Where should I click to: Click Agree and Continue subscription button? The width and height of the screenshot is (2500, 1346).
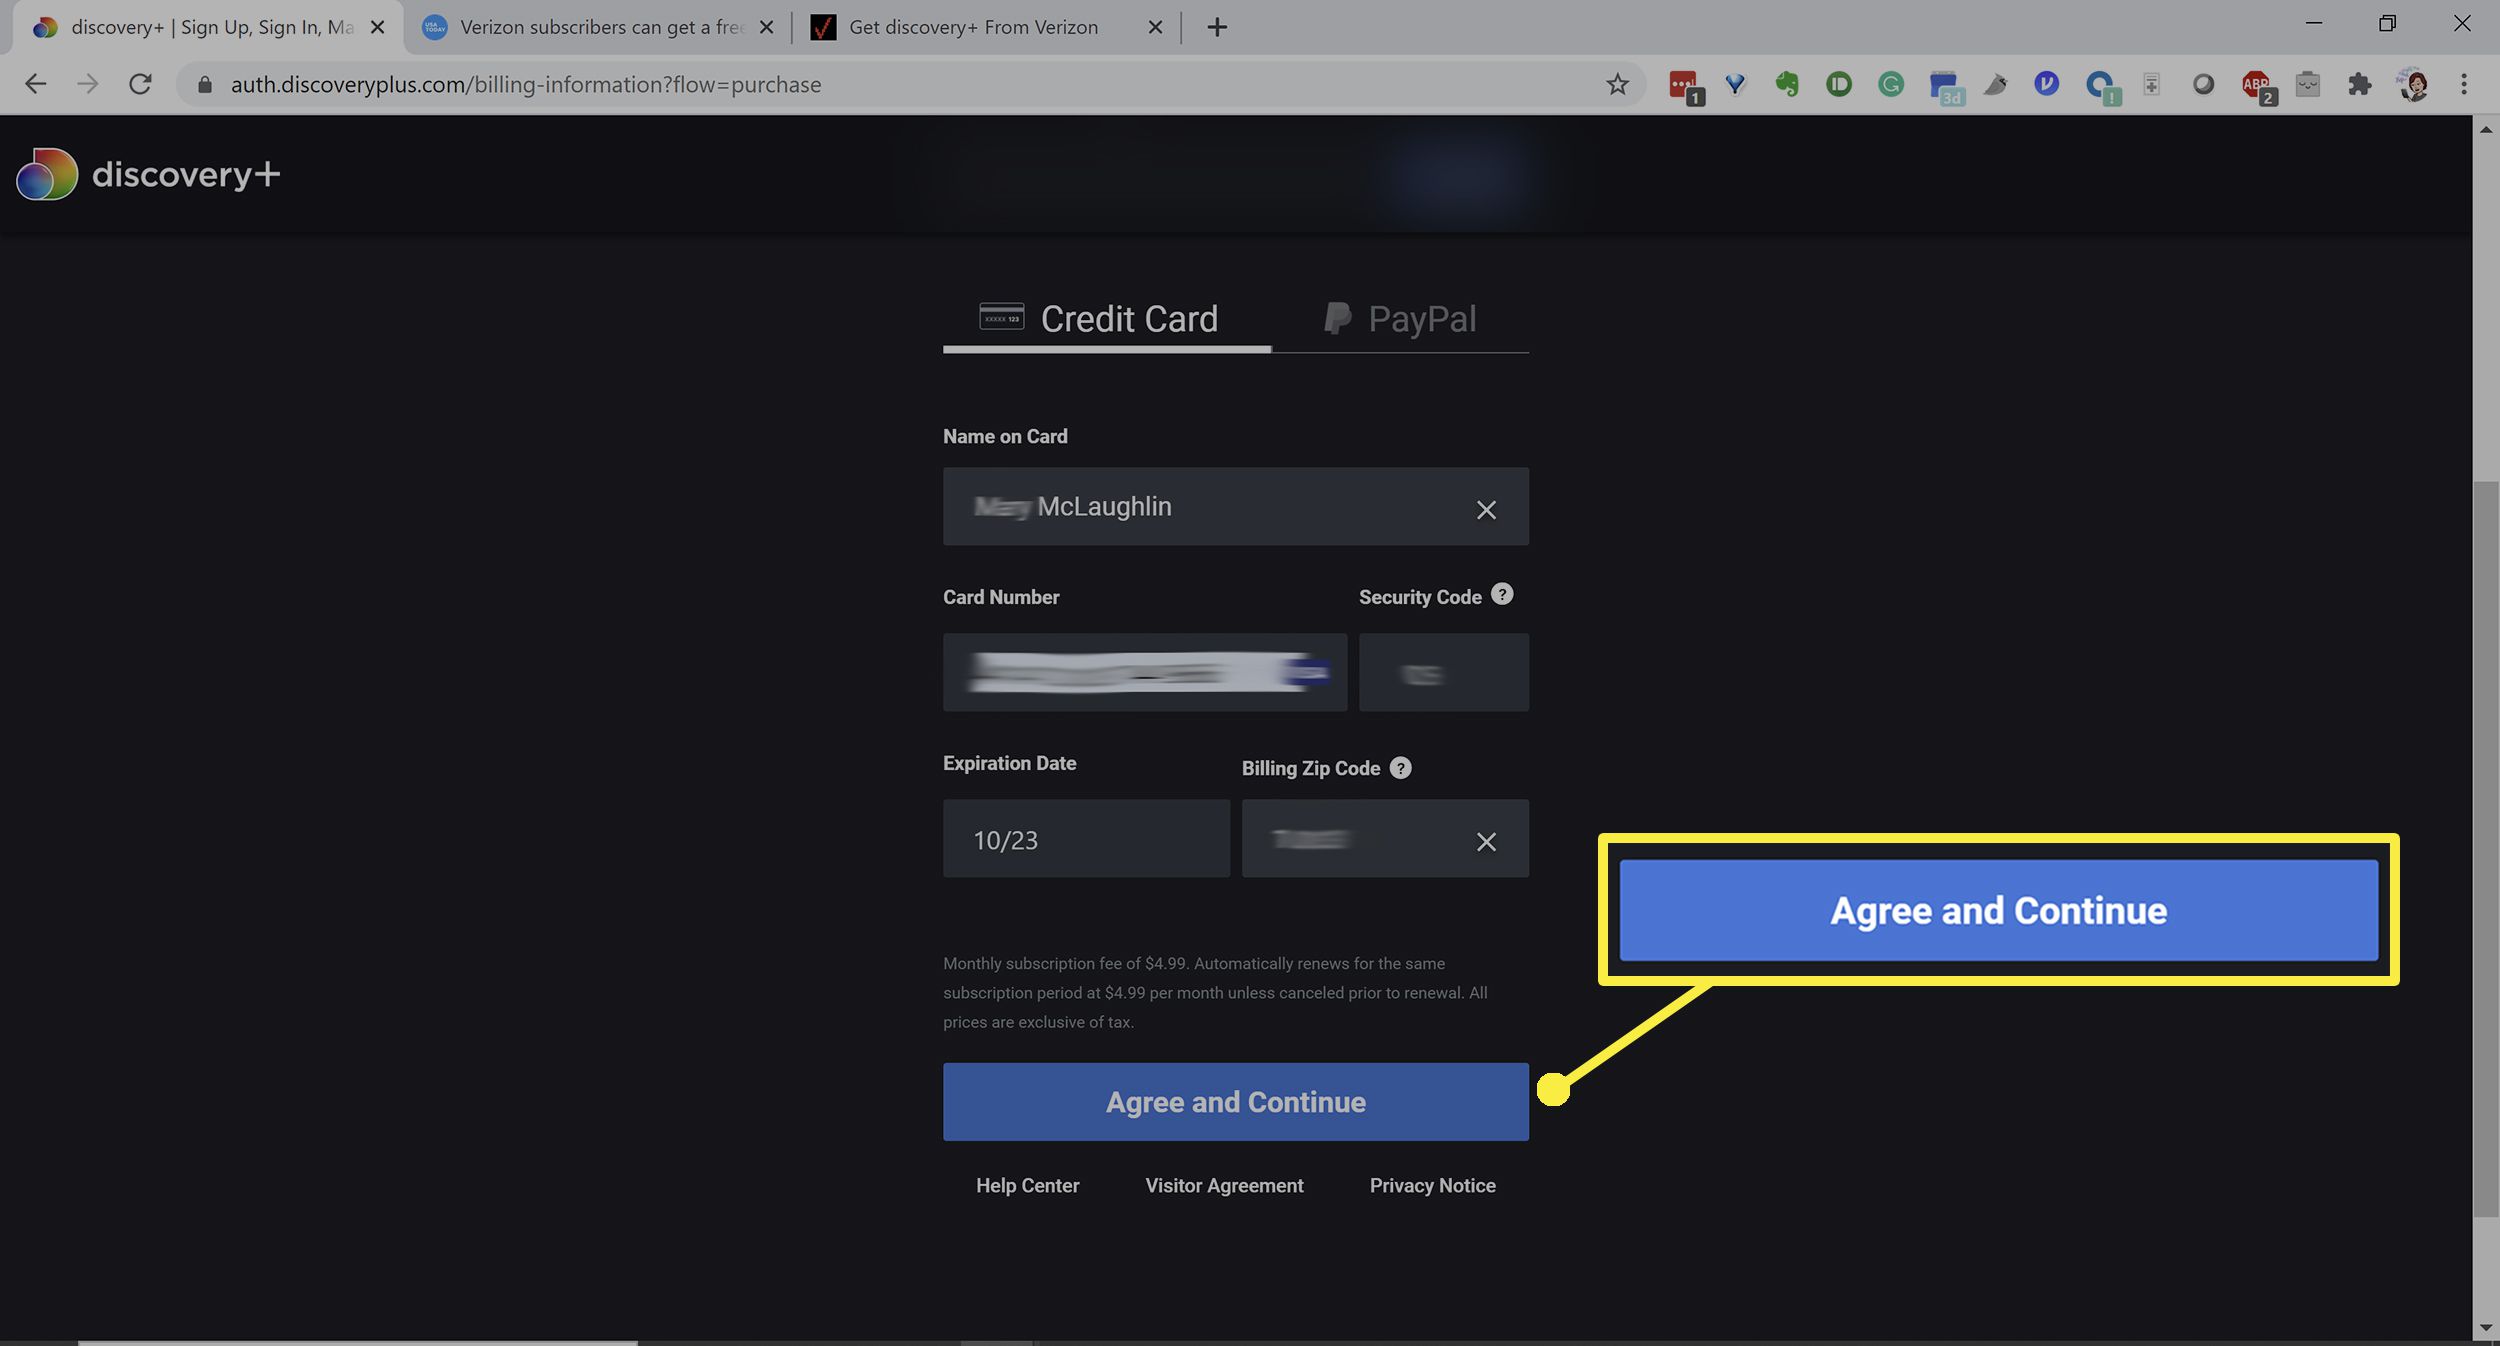pos(1234,1101)
